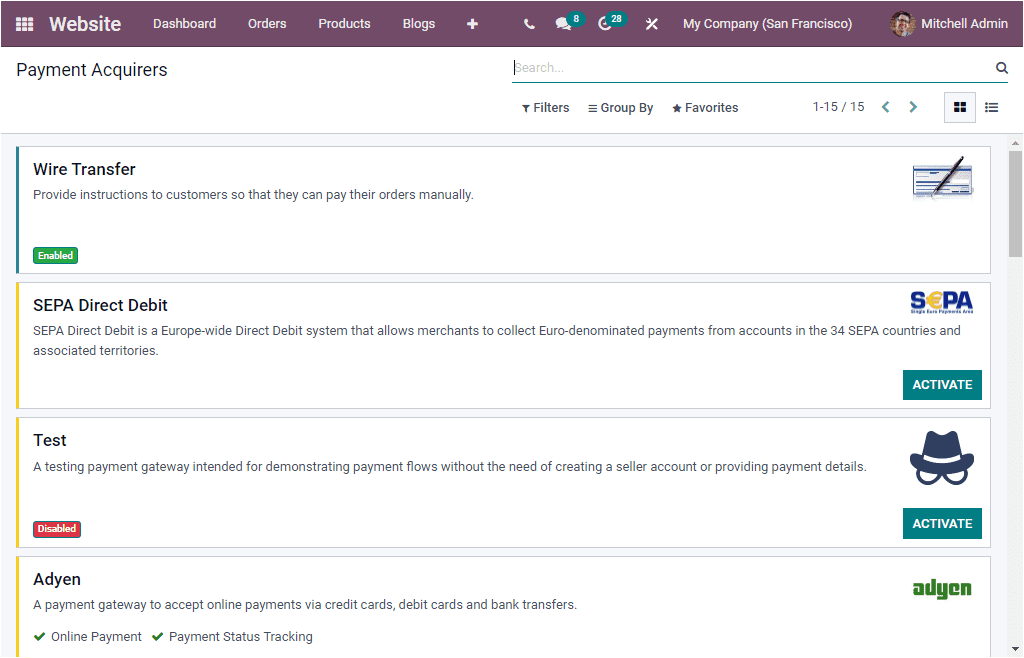Open the apps grid menu
Screen dimensions: 1024x658
click(x=24, y=23)
